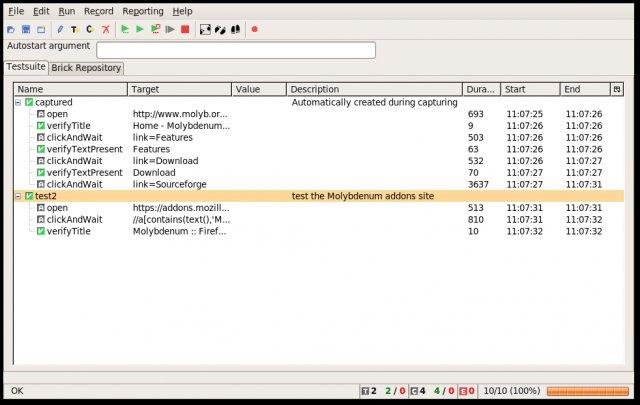Click status icon of clickAndWait link=Features
Viewport: 640px width, 405px height.
tap(40, 138)
